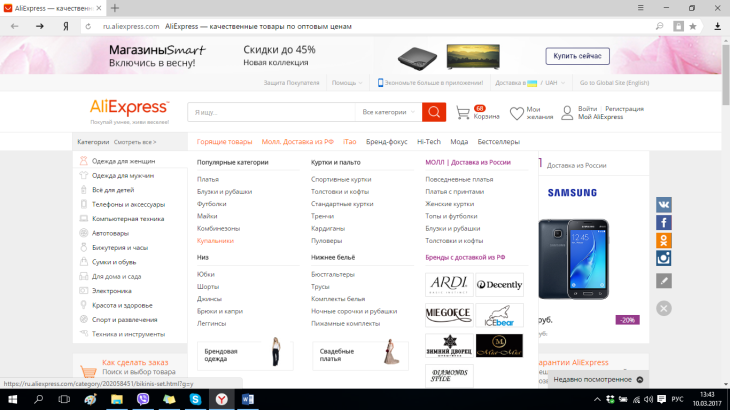Open the Бренд-фокус tab
The width and height of the screenshot is (730, 410).
[x=386, y=141]
